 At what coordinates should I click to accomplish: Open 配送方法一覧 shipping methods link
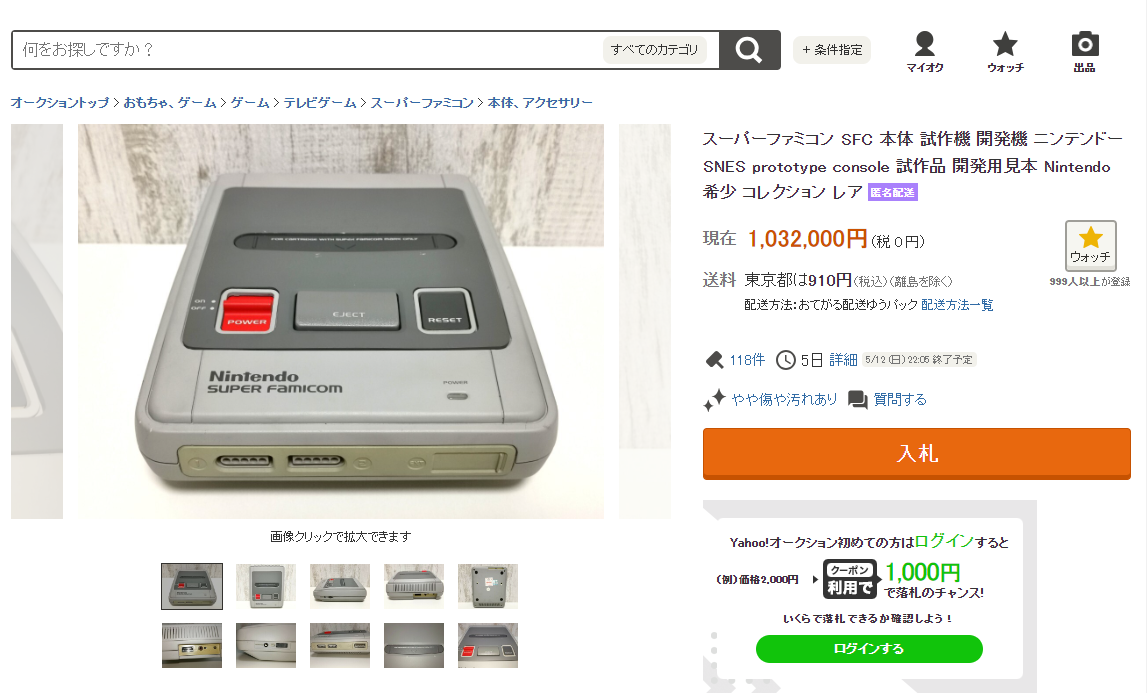click(x=957, y=304)
